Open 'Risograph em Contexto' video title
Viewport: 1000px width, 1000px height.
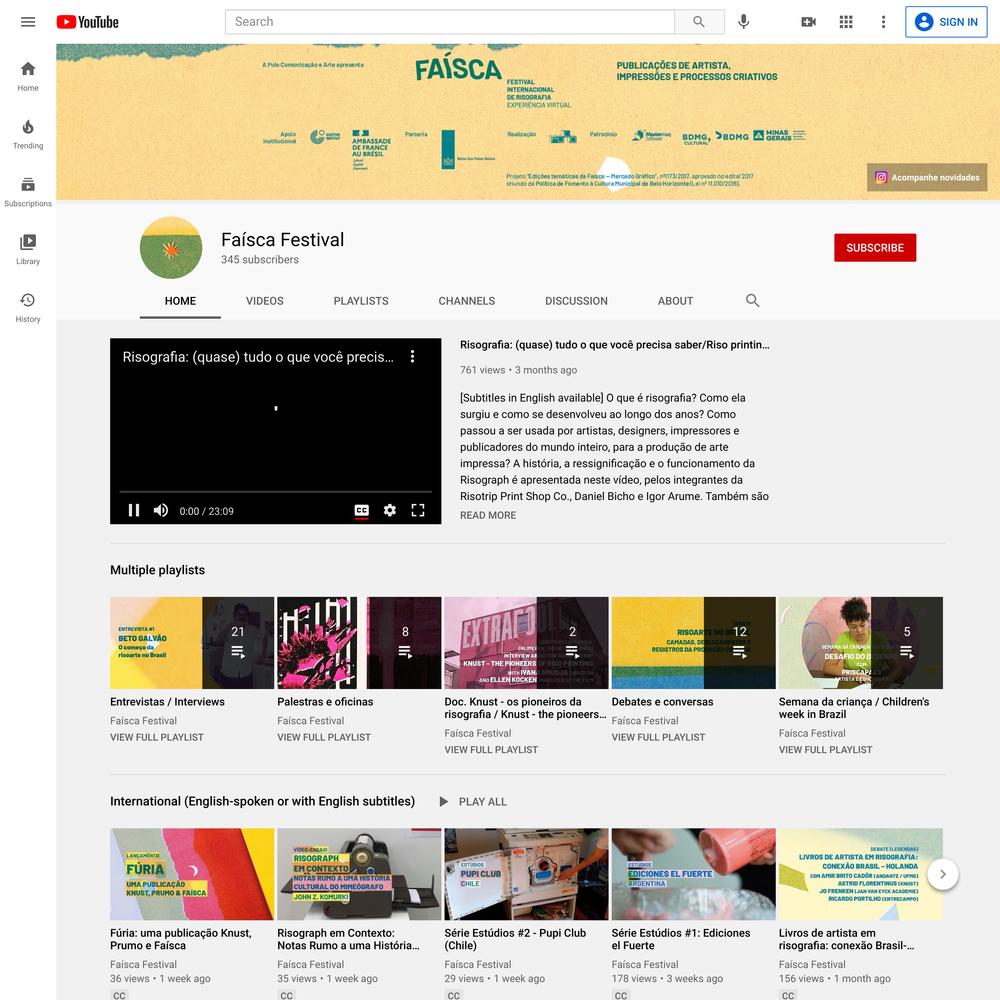pos(348,939)
